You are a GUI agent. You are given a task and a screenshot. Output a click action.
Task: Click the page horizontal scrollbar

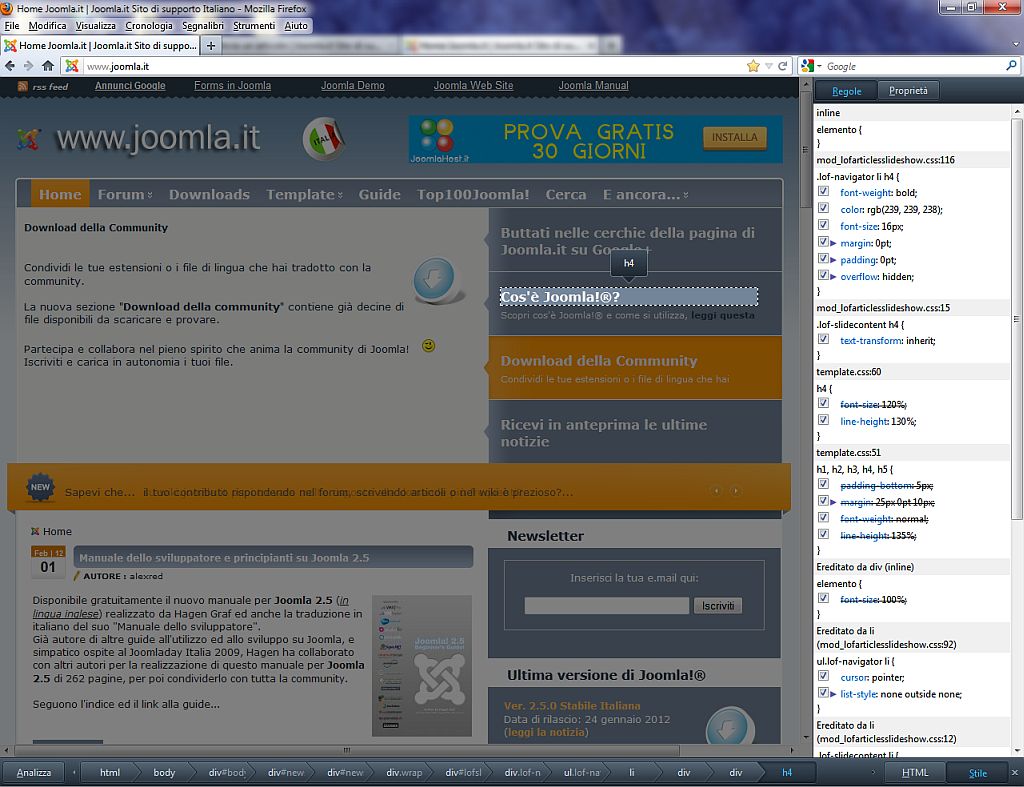pos(347,750)
